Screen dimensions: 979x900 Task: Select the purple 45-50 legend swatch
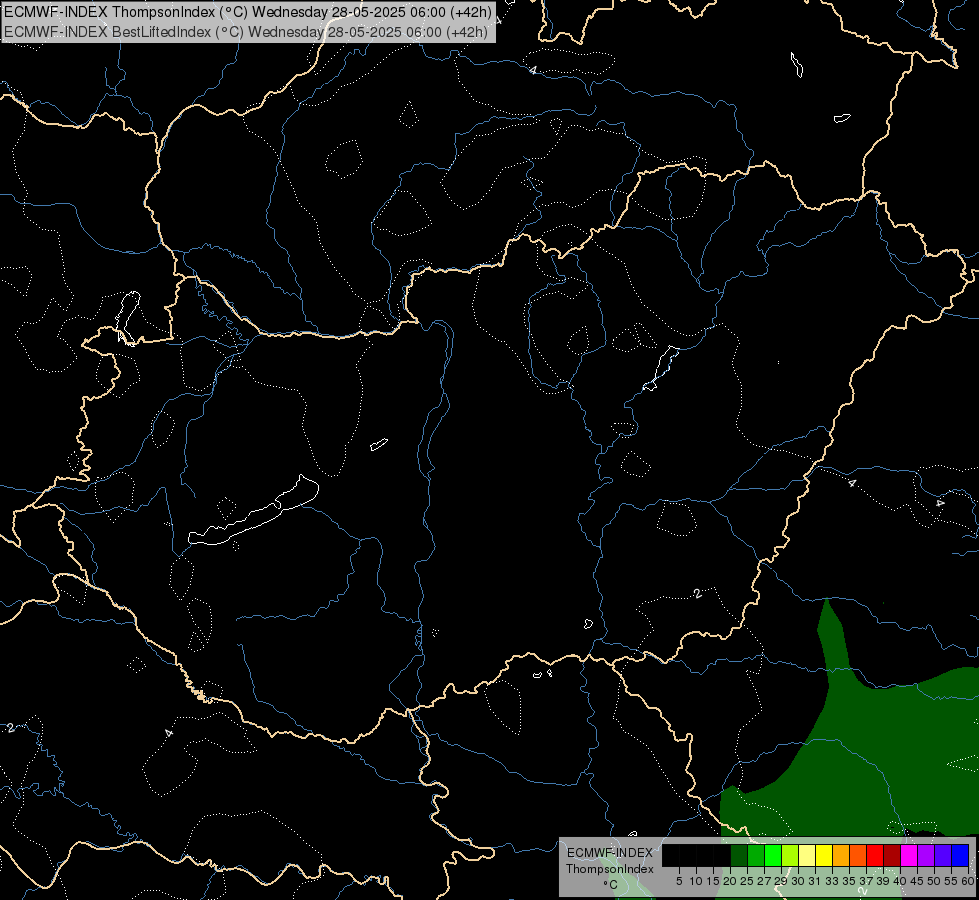pyautogui.click(x=926, y=855)
